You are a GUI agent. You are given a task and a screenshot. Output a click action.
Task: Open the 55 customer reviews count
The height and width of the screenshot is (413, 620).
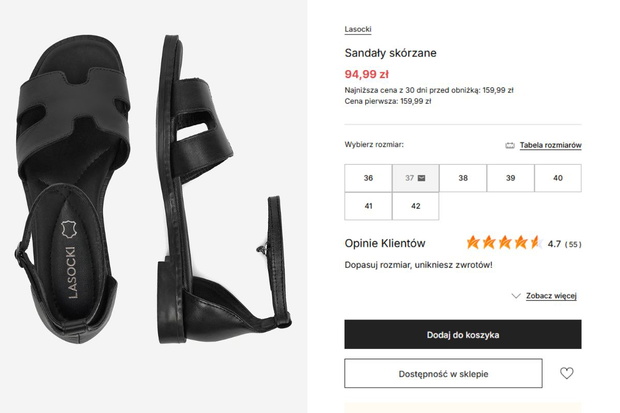[573, 244]
